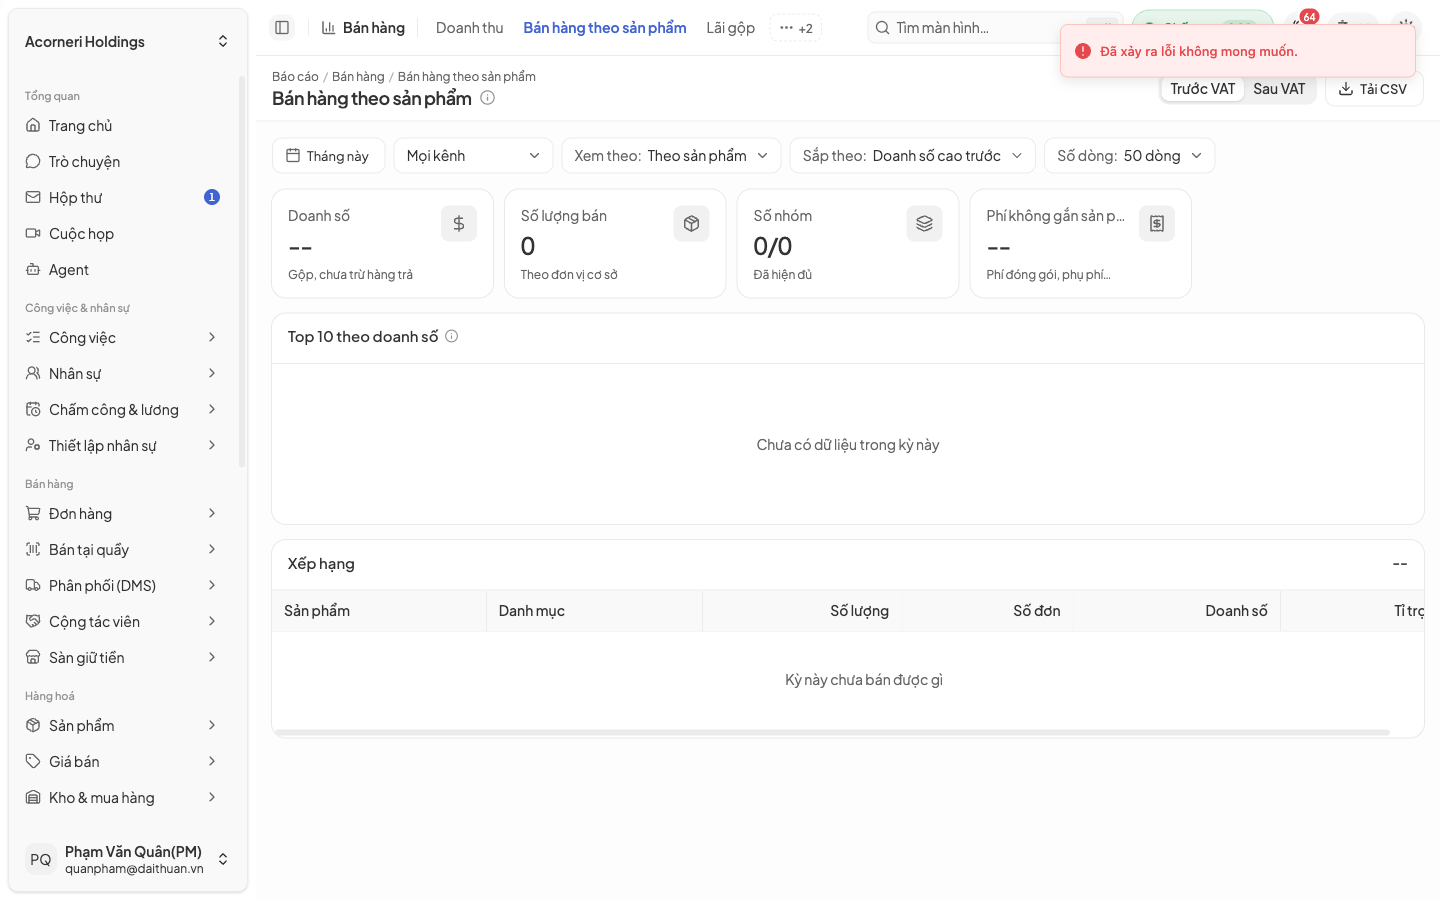Expand the Đơn hàng sidebar group
This screenshot has height=900, width=1440.
(124, 514)
